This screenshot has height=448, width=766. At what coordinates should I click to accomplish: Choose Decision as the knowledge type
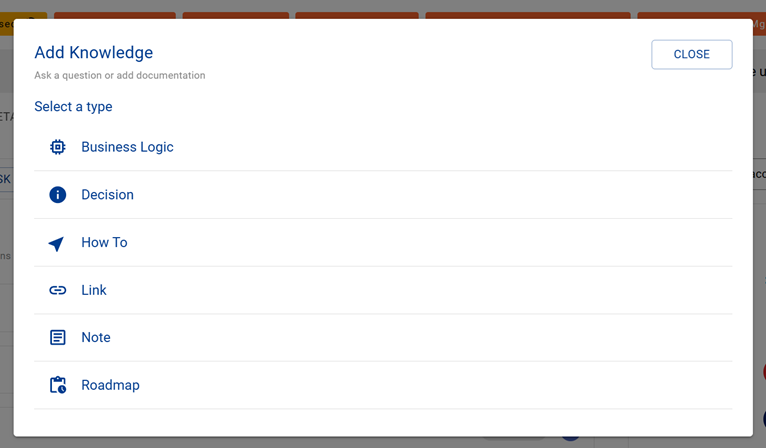[x=107, y=195]
